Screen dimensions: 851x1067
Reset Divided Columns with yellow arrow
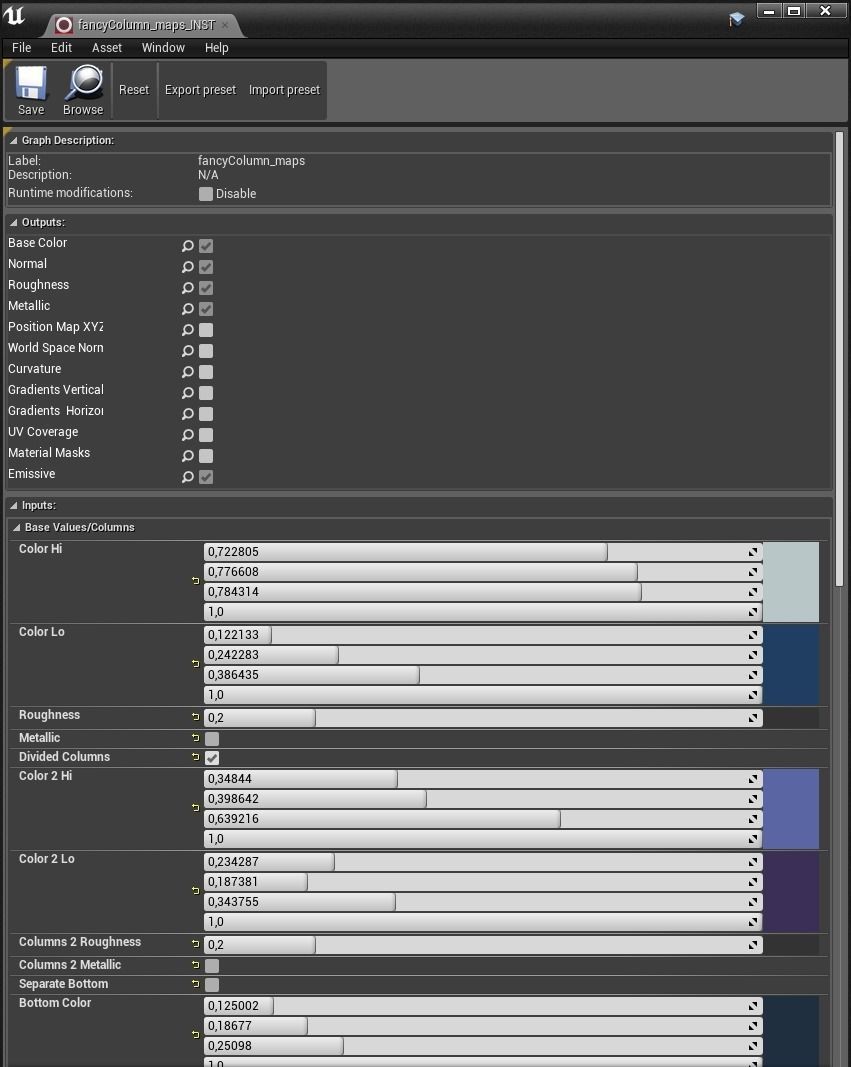point(196,757)
